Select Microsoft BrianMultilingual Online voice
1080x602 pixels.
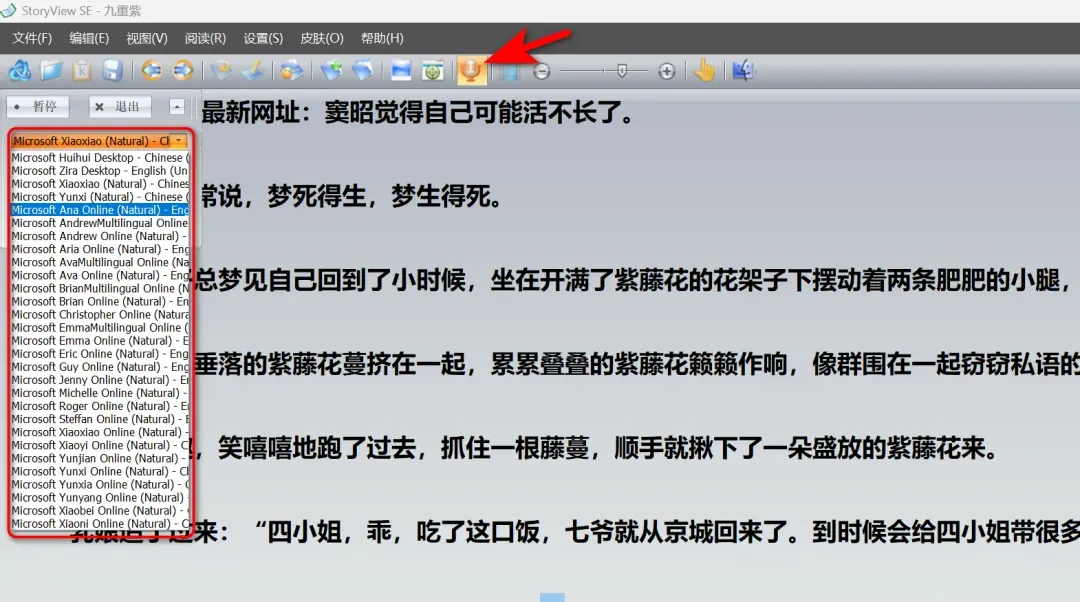point(100,289)
